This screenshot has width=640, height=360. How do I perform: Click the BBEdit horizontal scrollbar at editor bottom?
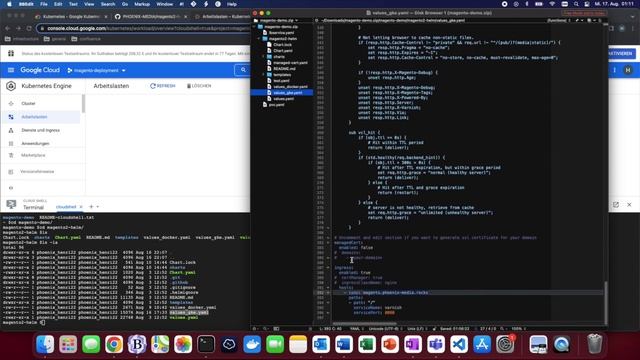[x=364, y=324]
